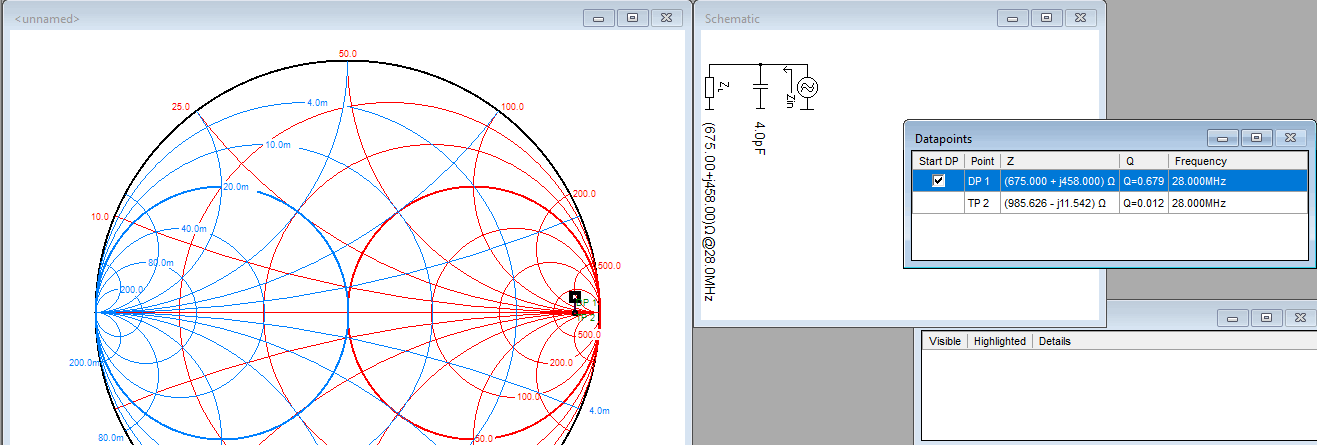Click the Frequency column header
Viewport: 1317px width, 445px height.
click(x=1200, y=161)
